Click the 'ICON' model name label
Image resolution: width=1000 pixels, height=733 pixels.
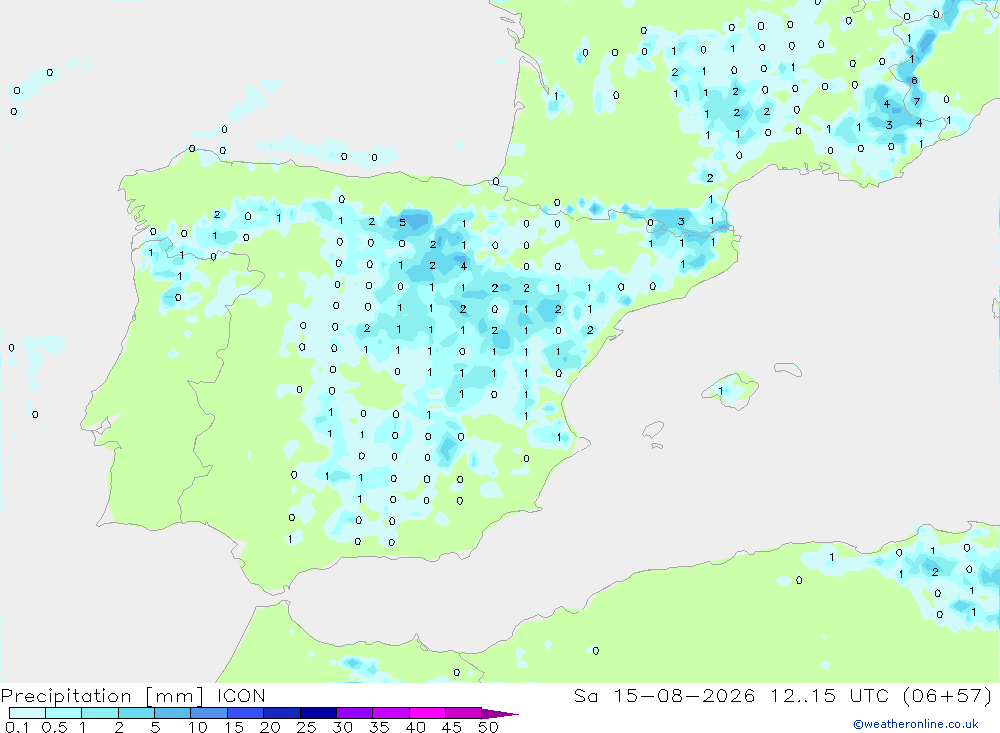point(241,695)
